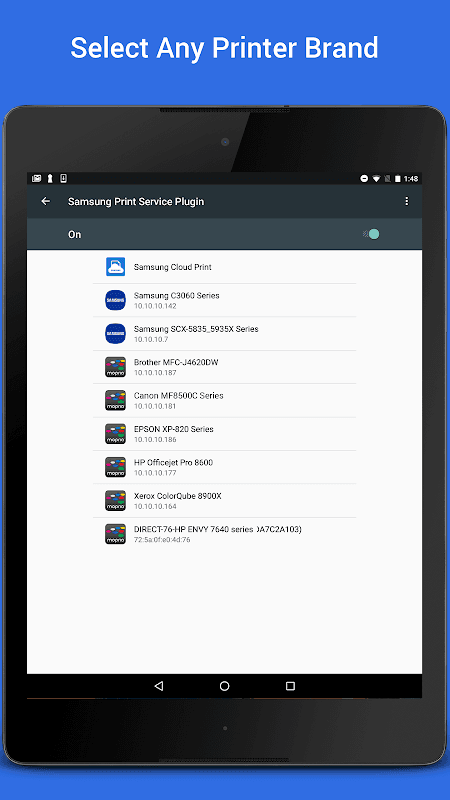Click IP address 10.10.10.7

click(151, 339)
